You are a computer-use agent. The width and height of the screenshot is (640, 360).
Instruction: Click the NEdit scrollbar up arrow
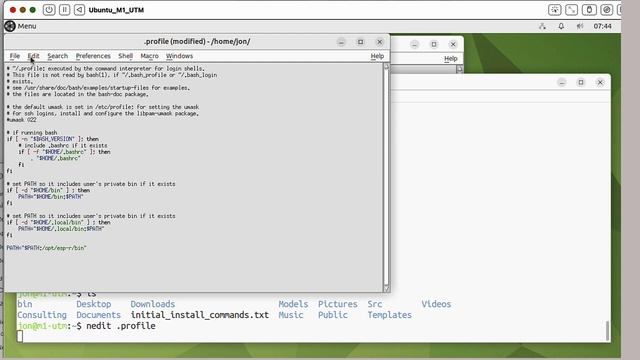click(x=387, y=67)
